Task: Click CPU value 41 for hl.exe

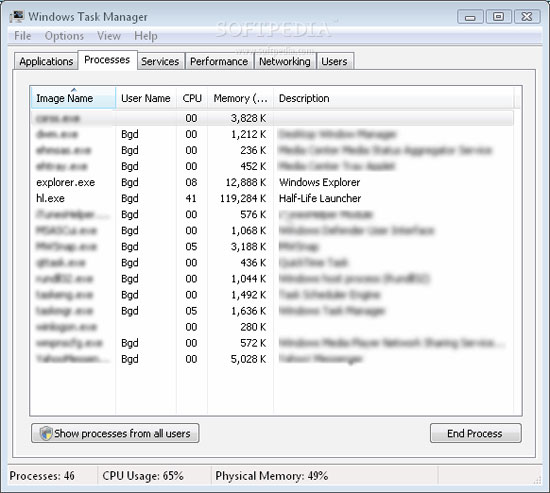Action: point(191,199)
